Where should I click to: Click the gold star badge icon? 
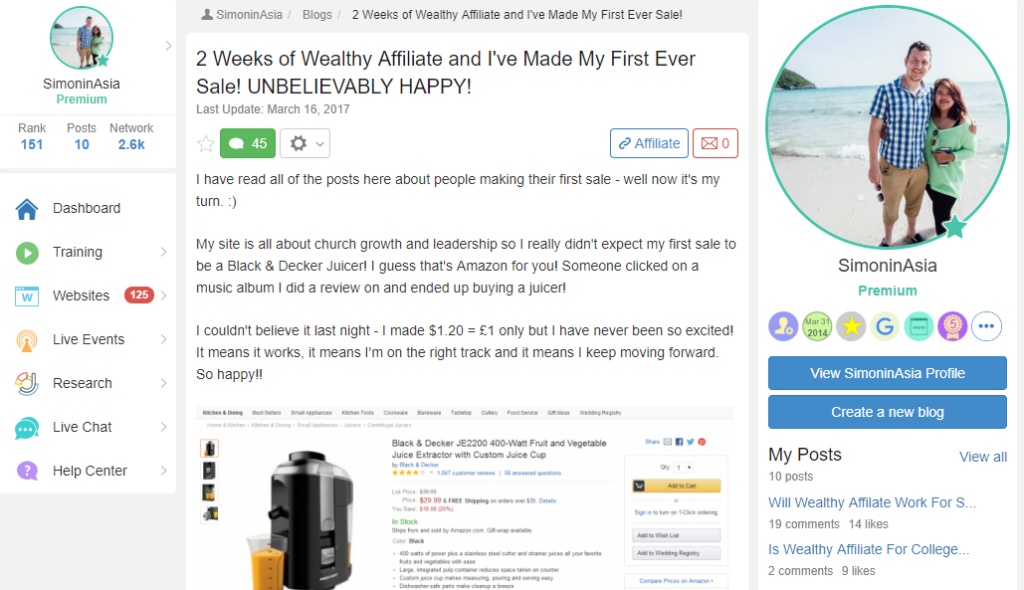(851, 326)
